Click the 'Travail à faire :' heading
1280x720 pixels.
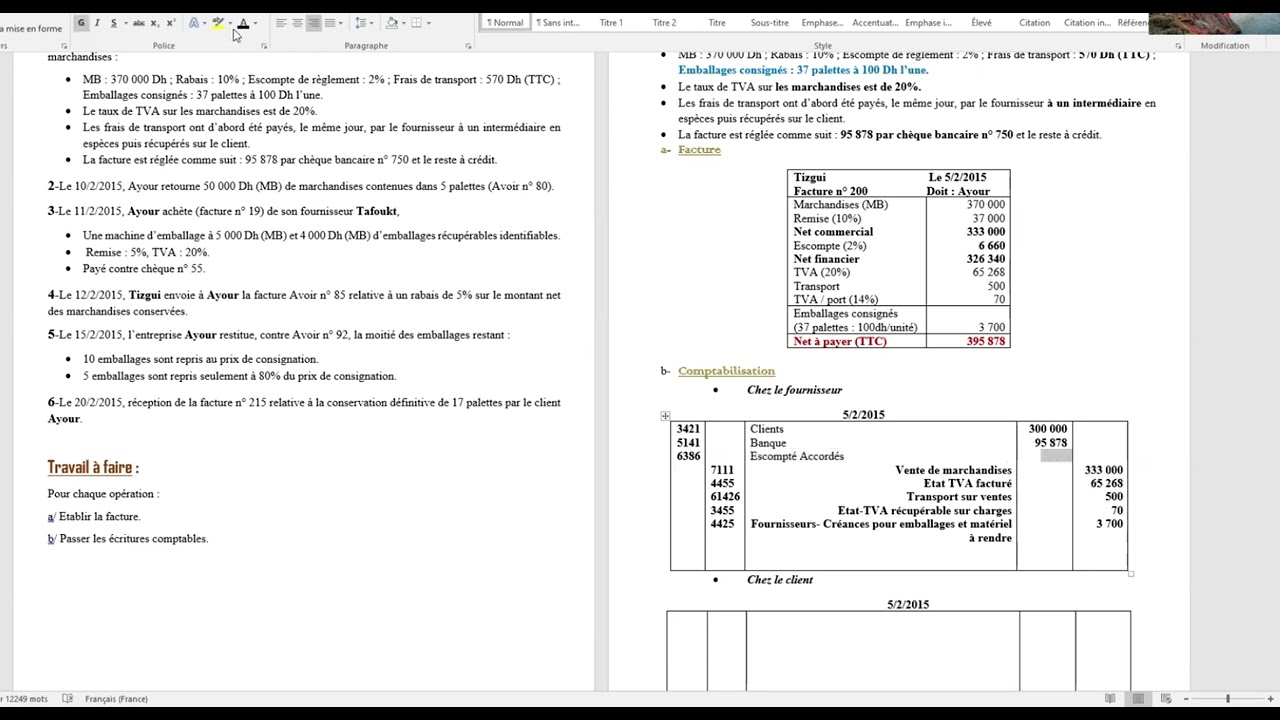(93, 467)
